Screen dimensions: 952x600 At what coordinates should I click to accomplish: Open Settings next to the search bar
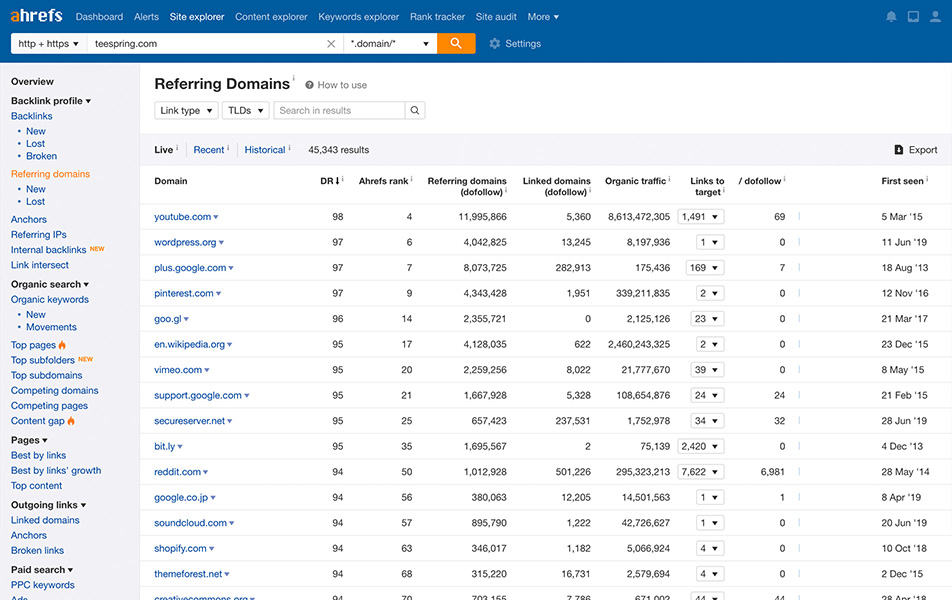[513, 43]
